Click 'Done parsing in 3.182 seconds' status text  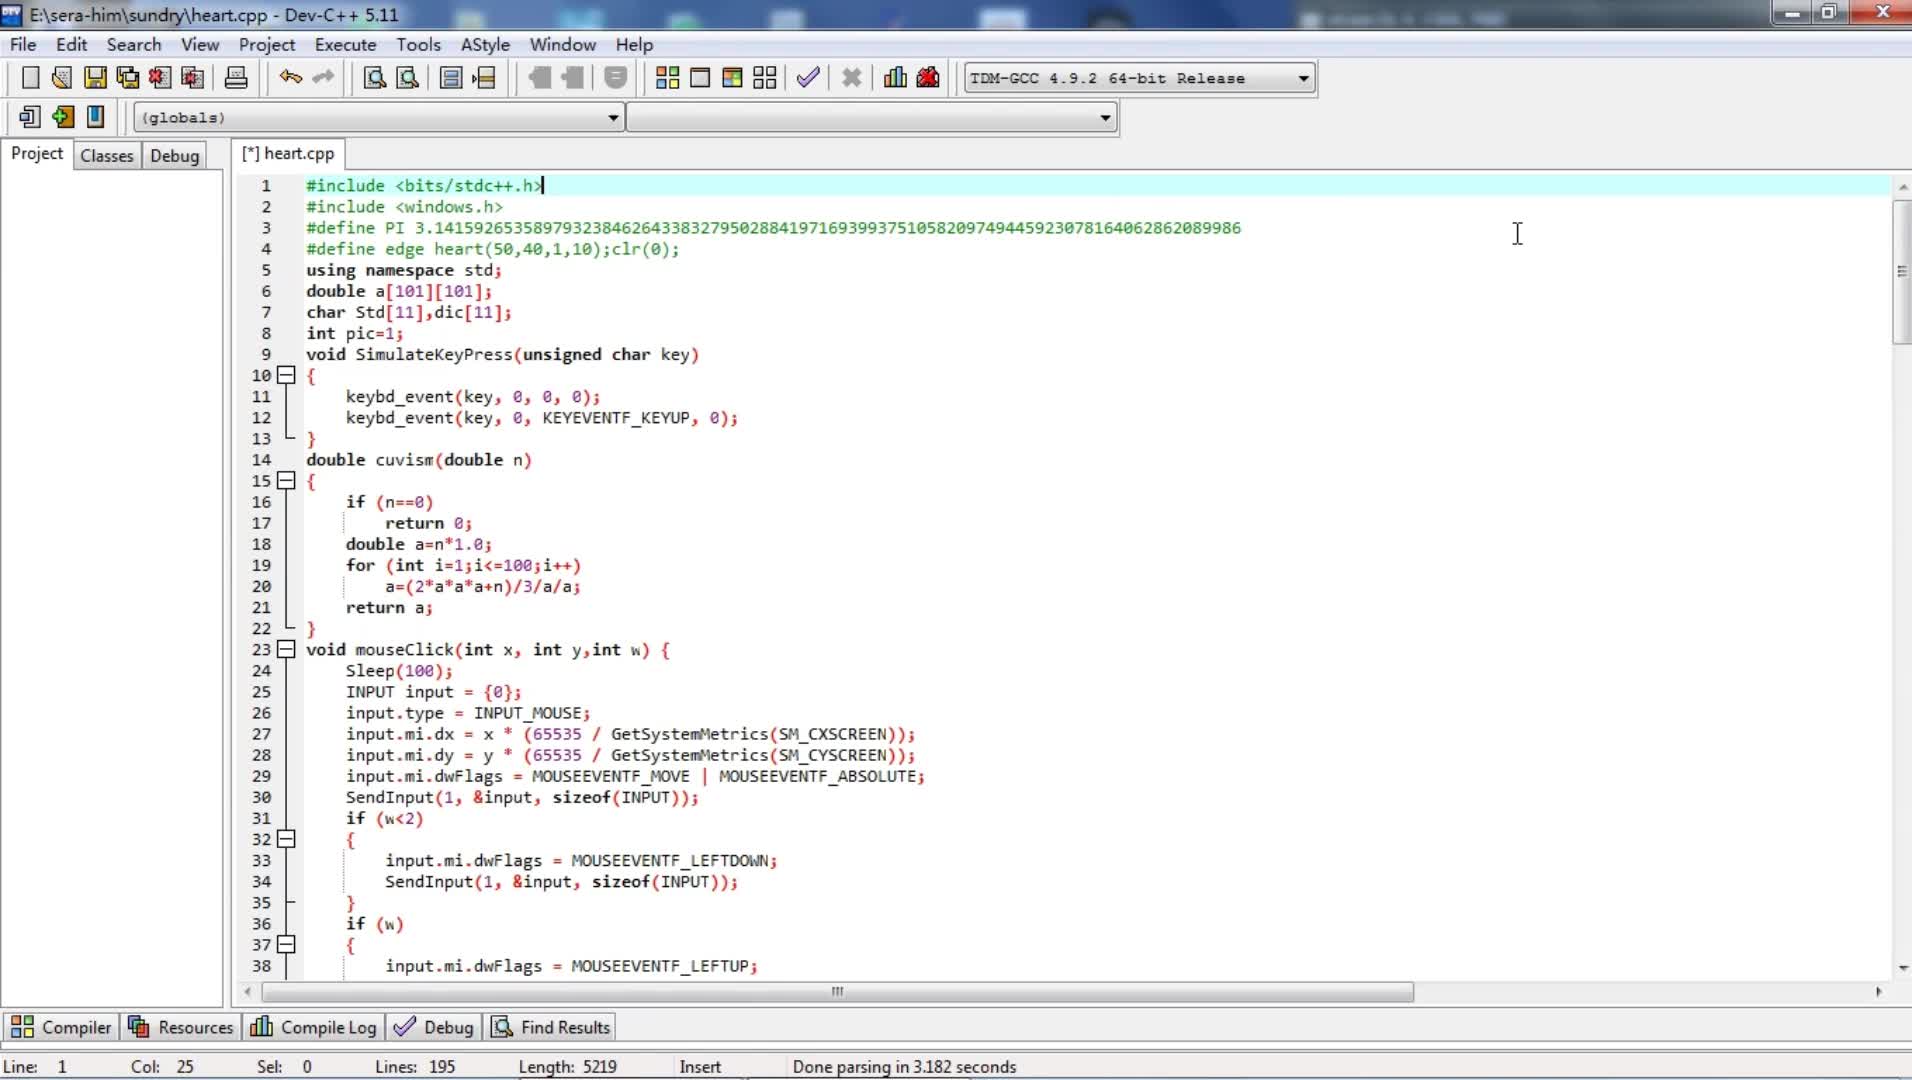(x=904, y=1067)
